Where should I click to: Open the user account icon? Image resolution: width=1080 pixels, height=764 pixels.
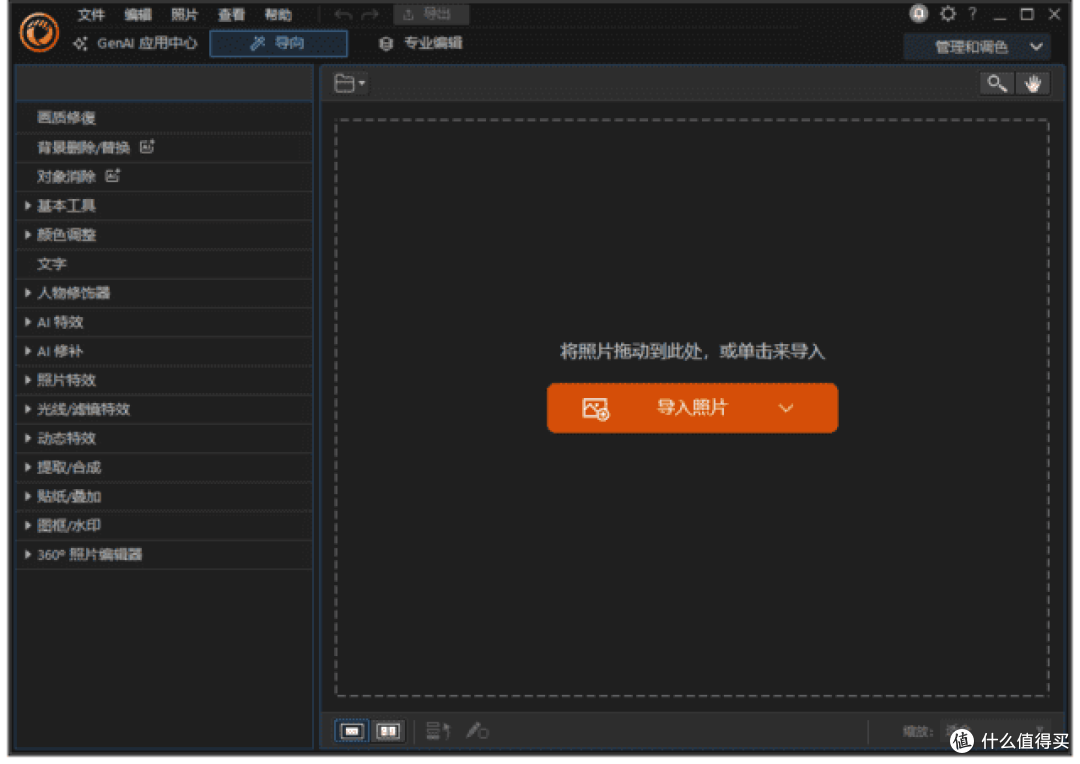[918, 14]
